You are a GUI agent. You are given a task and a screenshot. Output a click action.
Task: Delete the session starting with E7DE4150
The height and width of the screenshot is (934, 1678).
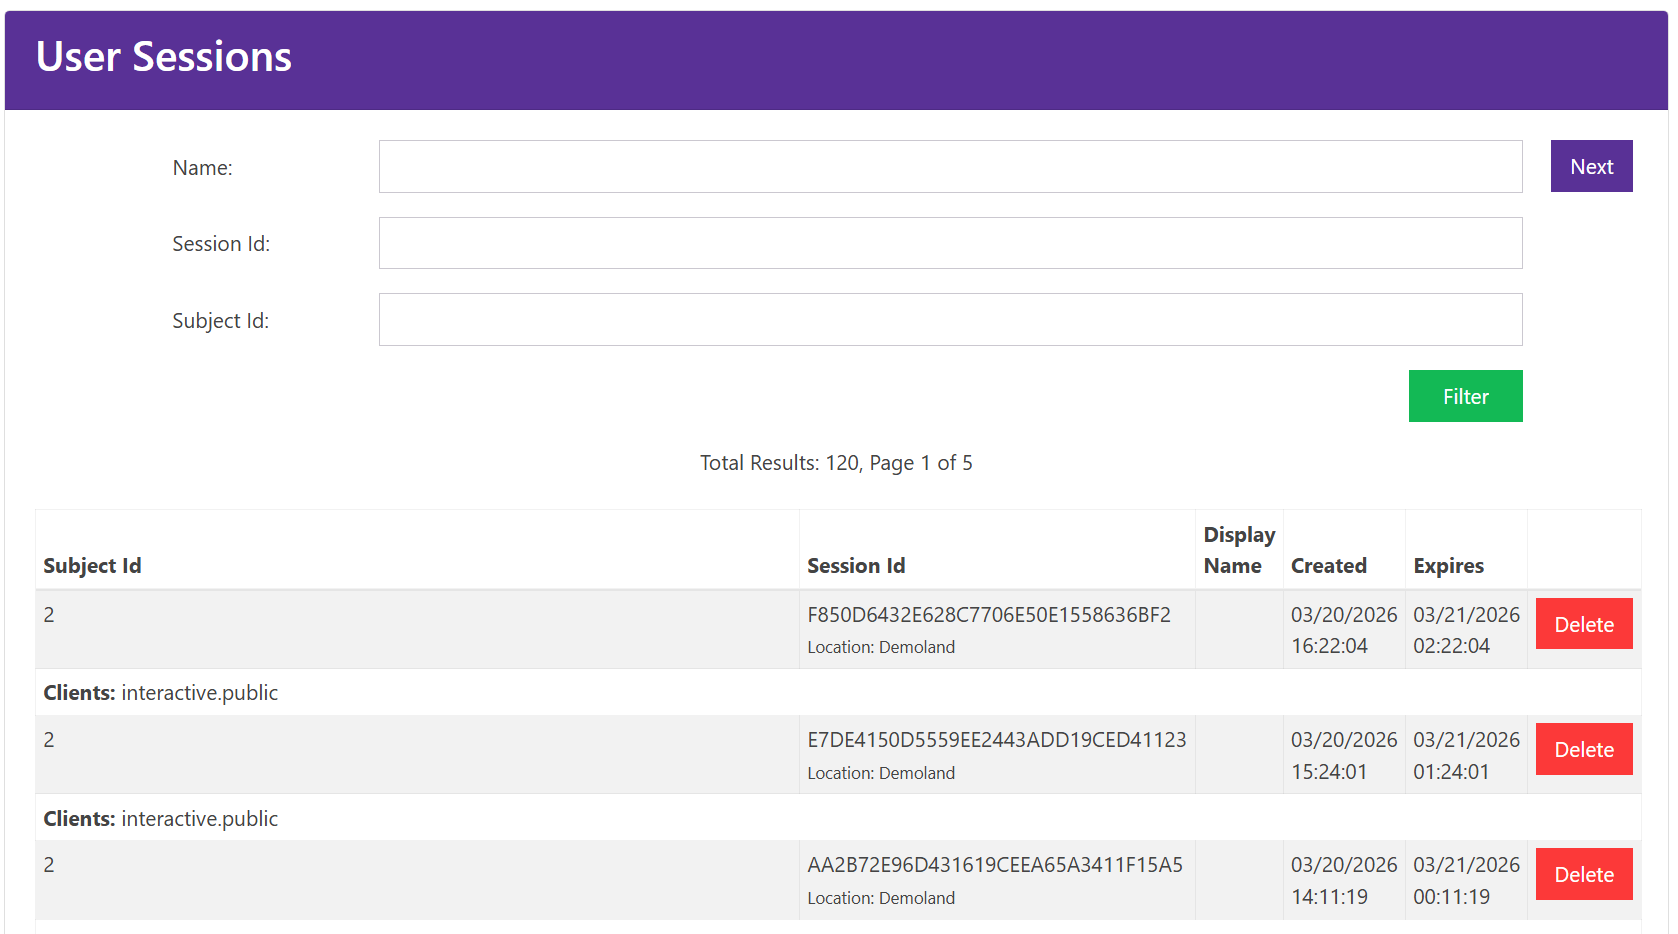[1583, 749]
